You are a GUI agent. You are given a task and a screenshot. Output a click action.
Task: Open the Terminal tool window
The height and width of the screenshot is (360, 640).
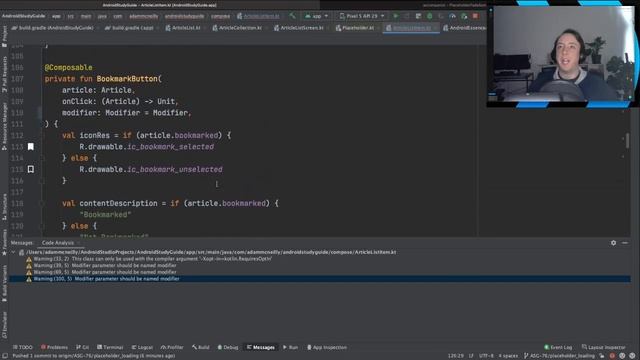(110, 347)
